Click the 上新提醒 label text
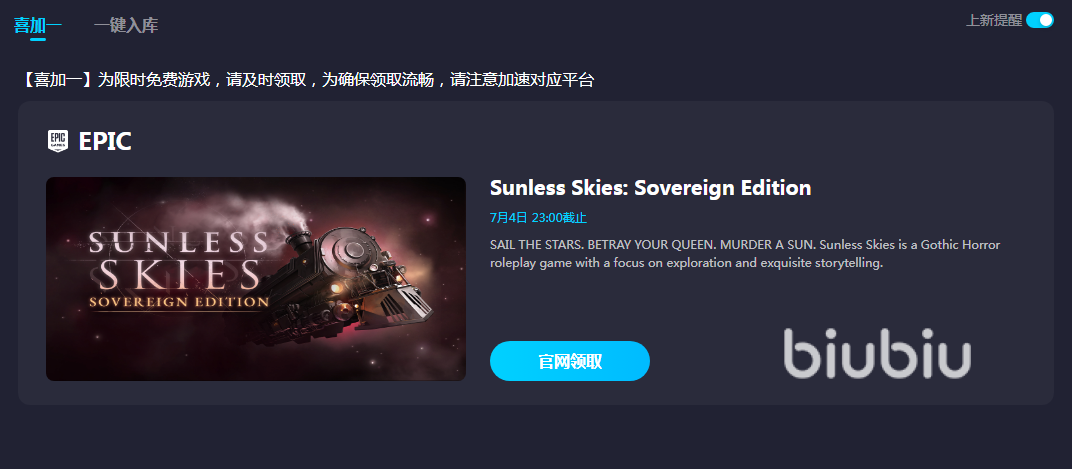Image resolution: width=1072 pixels, height=469 pixels. point(994,21)
